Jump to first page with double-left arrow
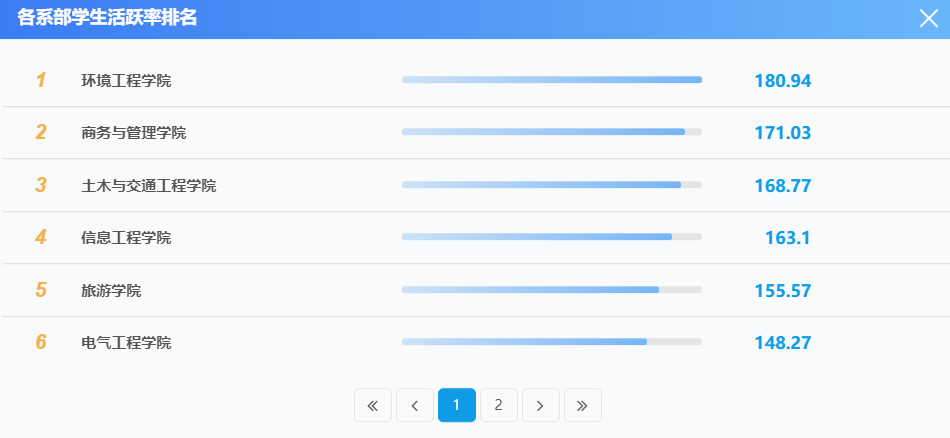The image size is (950, 438). pos(372,405)
